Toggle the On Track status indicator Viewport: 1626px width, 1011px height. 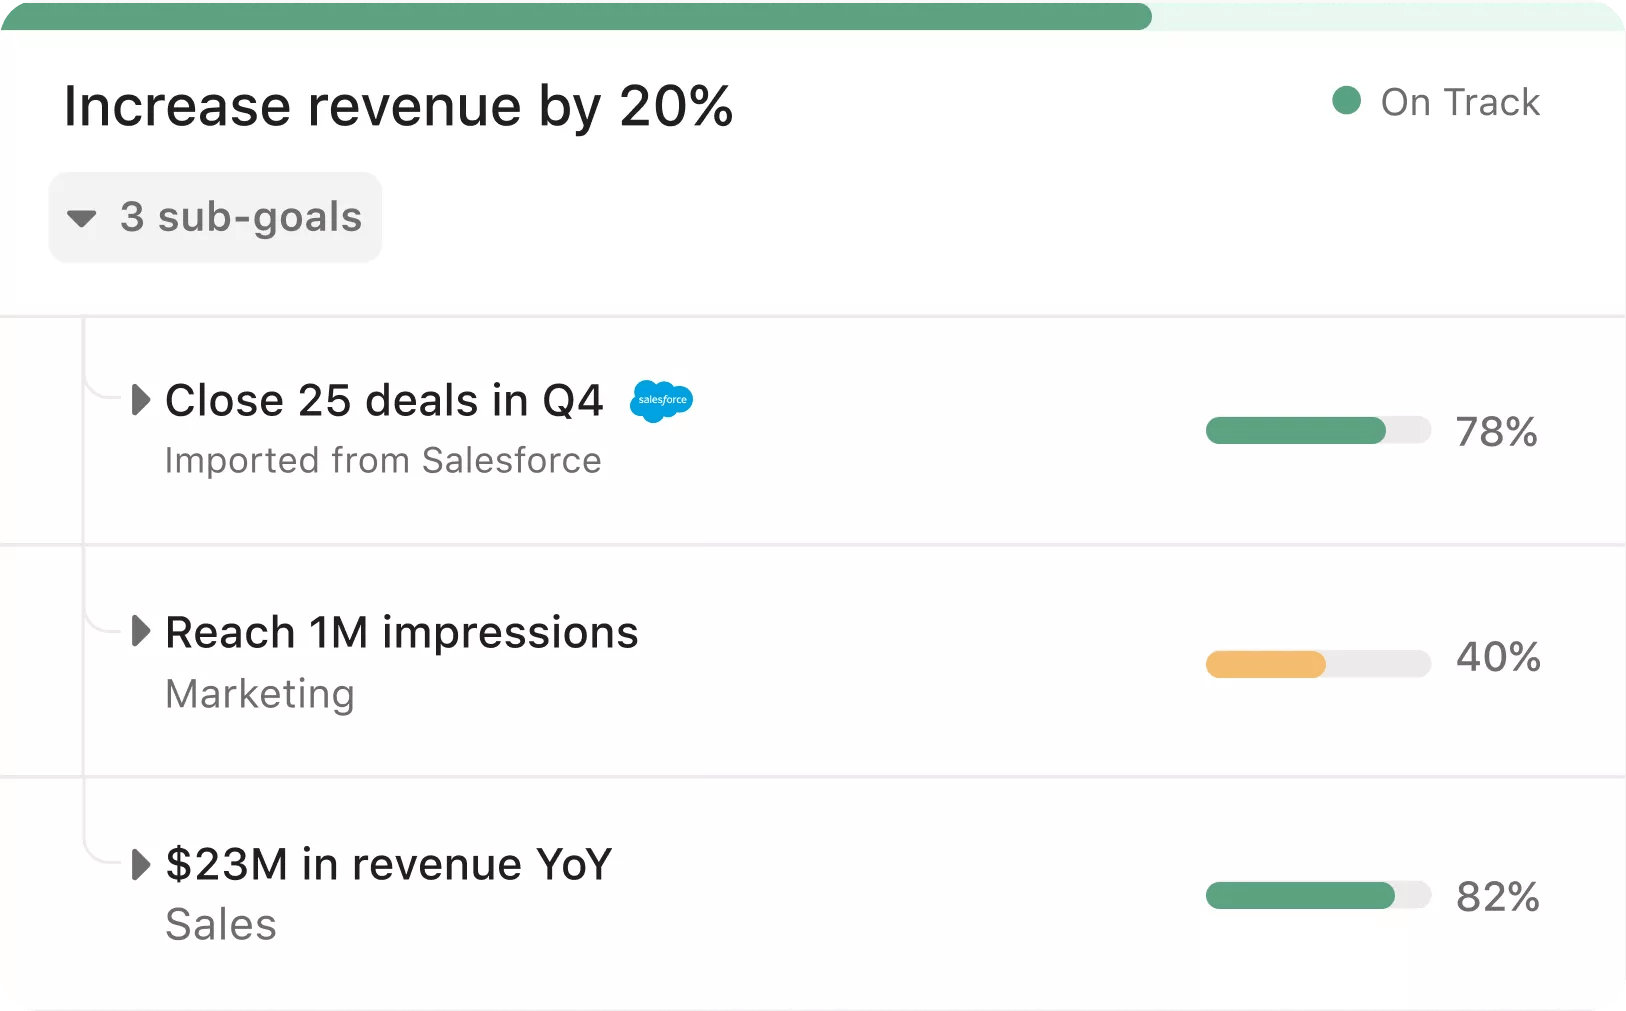pos(1347,101)
